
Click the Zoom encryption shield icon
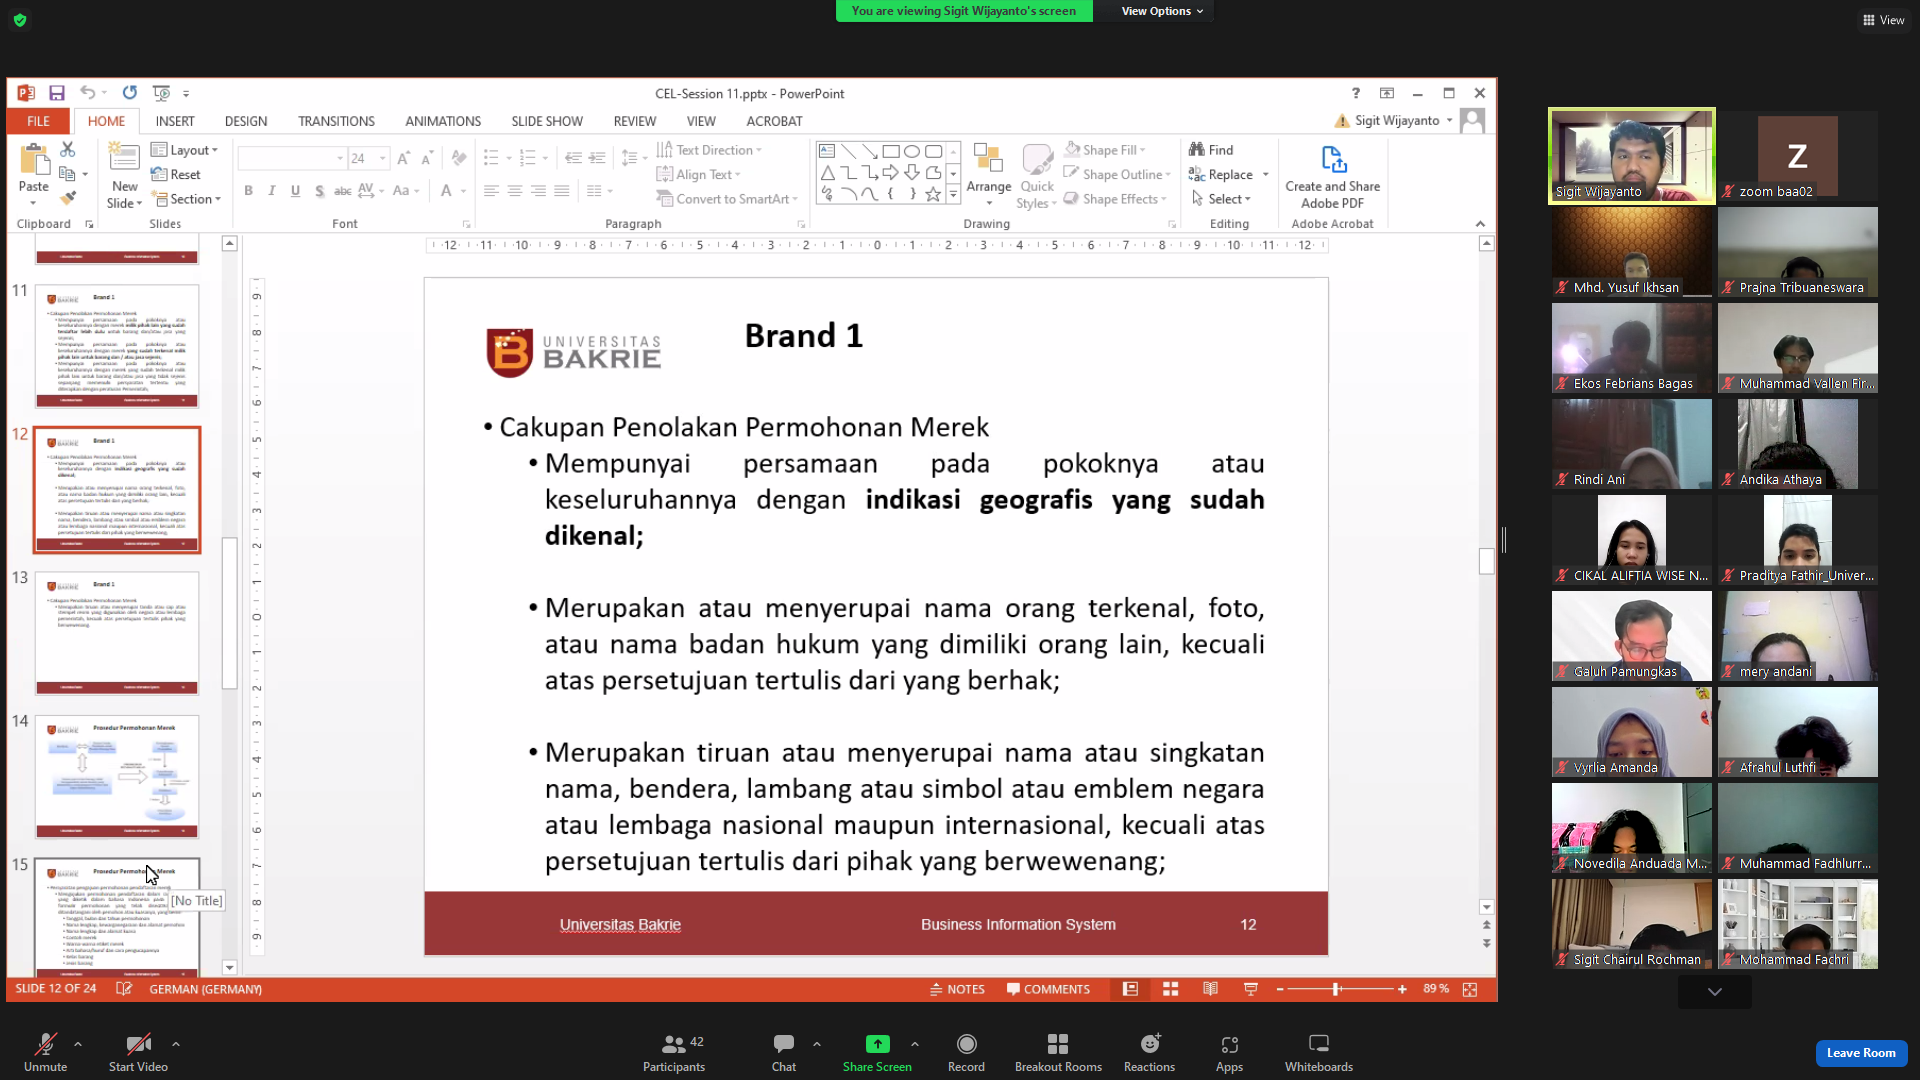pyautogui.click(x=20, y=20)
